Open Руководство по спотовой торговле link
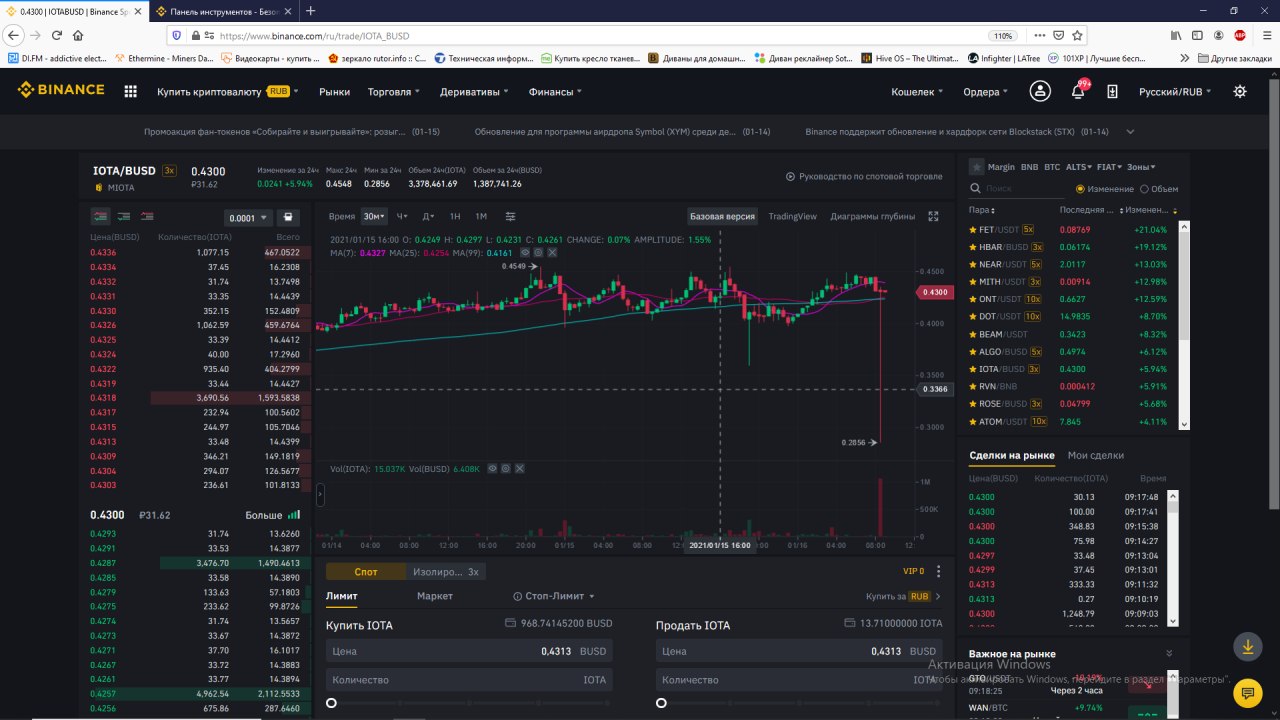 (x=864, y=176)
